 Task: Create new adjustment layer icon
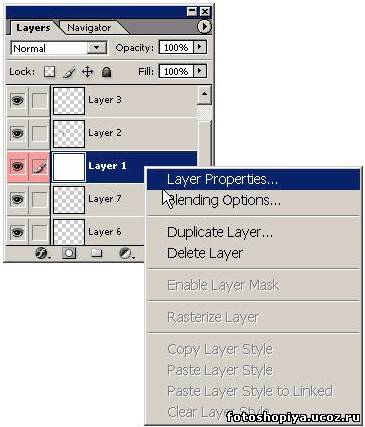[x=127, y=254]
